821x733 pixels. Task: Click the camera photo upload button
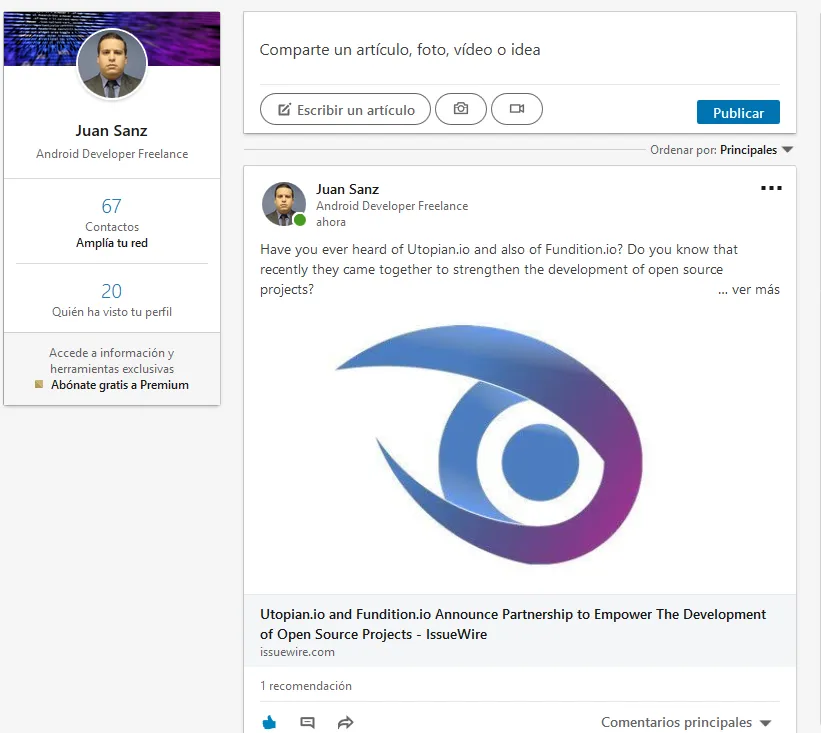point(461,109)
